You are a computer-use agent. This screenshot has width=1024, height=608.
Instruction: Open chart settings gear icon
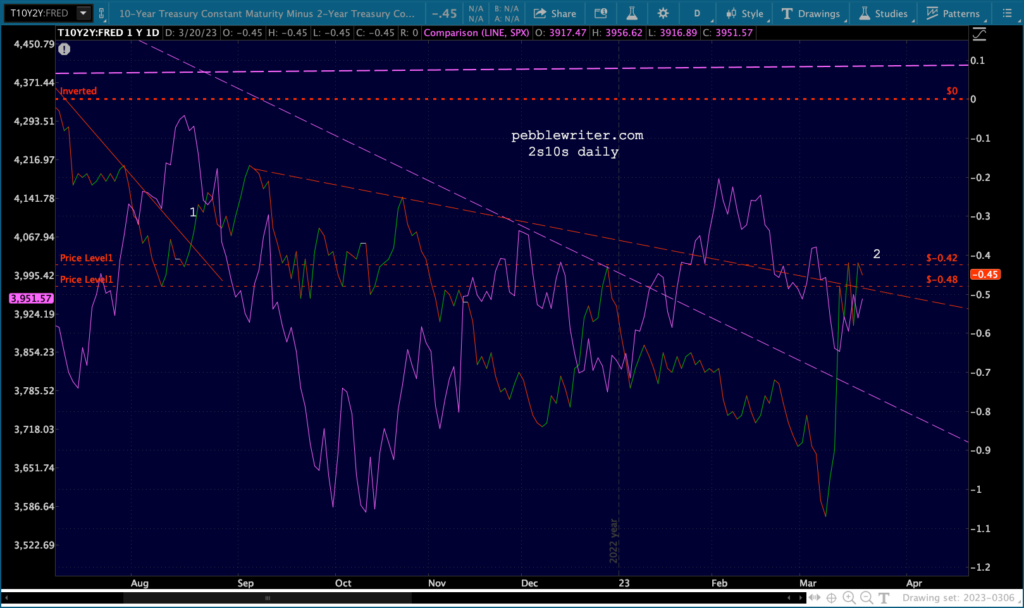[x=663, y=13]
